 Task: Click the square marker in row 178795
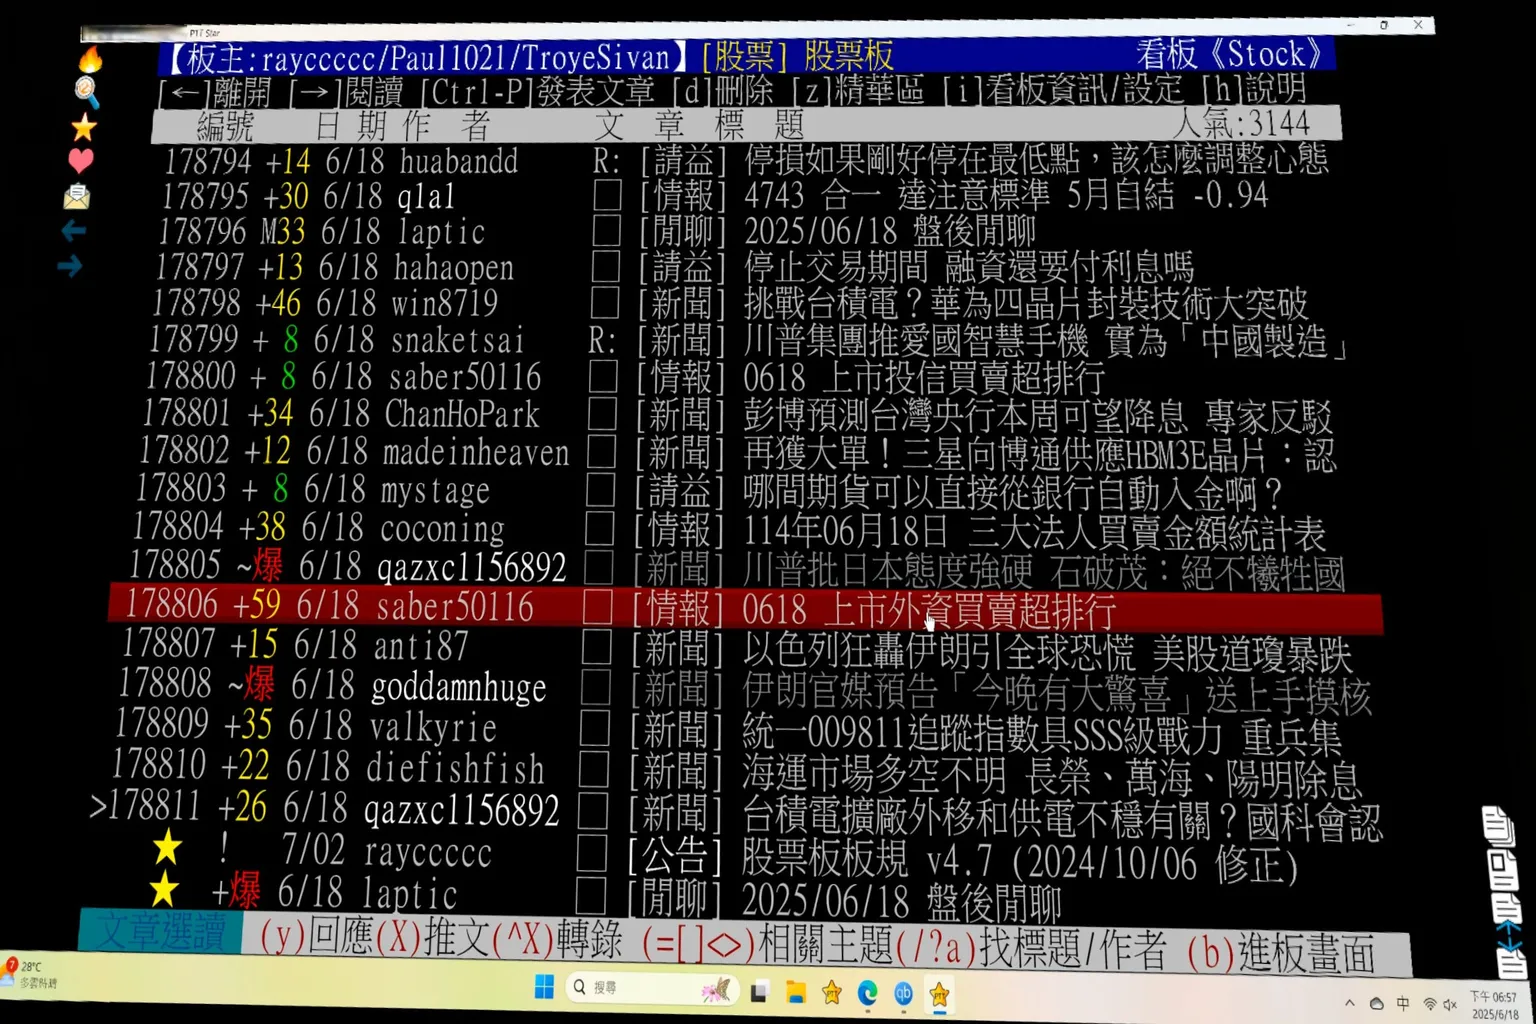[x=607, y=195]
